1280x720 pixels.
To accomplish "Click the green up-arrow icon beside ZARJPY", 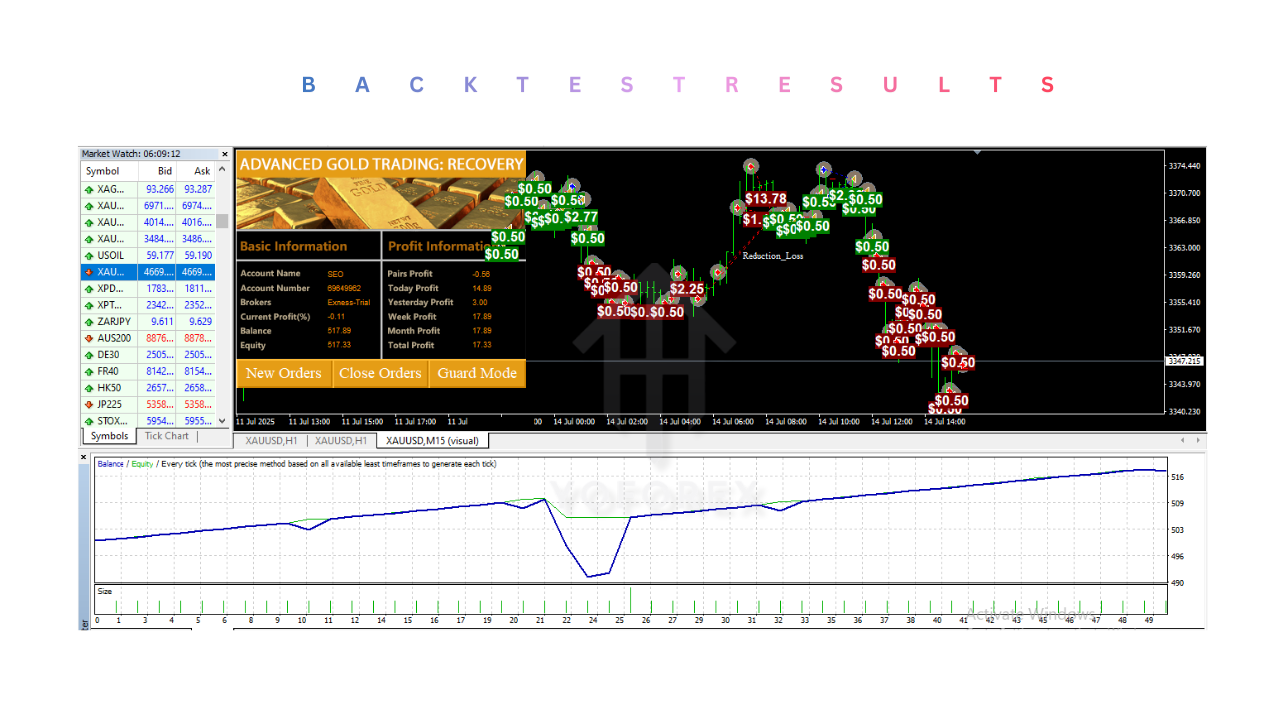I will tap(88, 321).
